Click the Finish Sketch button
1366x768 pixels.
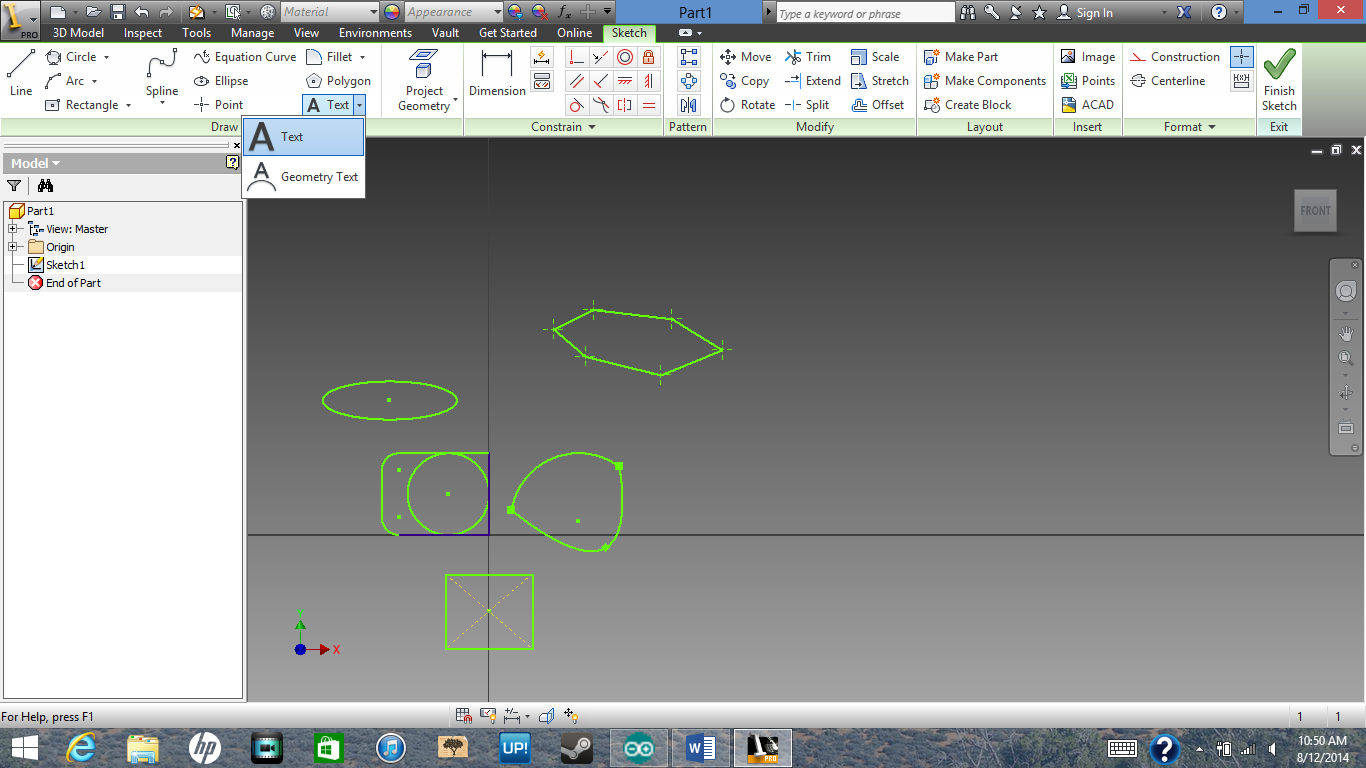[1279, 80]
